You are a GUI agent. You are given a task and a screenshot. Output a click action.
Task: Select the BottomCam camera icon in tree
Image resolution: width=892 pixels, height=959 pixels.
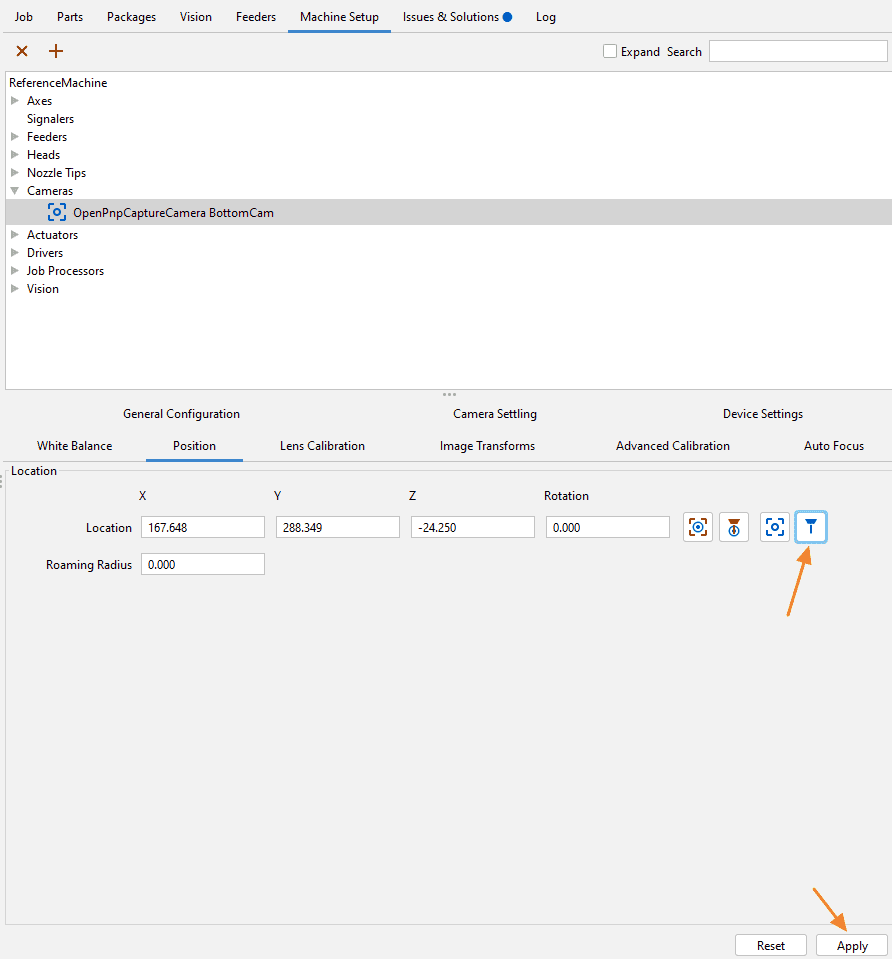pyautogui.click(x=57, y=212)
